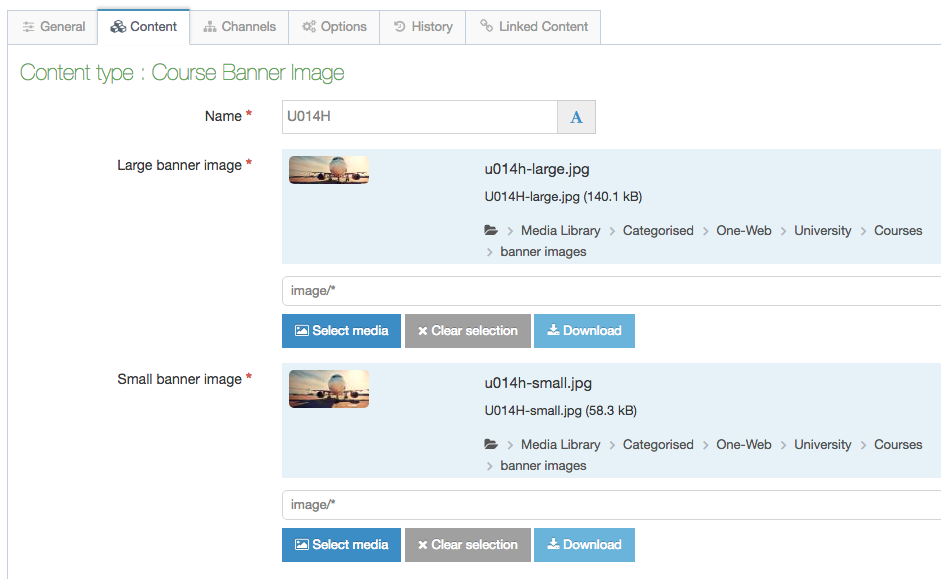Screen dimensions: 941x579
Task: Select media for the small banner image
Action: coord(341,545)
